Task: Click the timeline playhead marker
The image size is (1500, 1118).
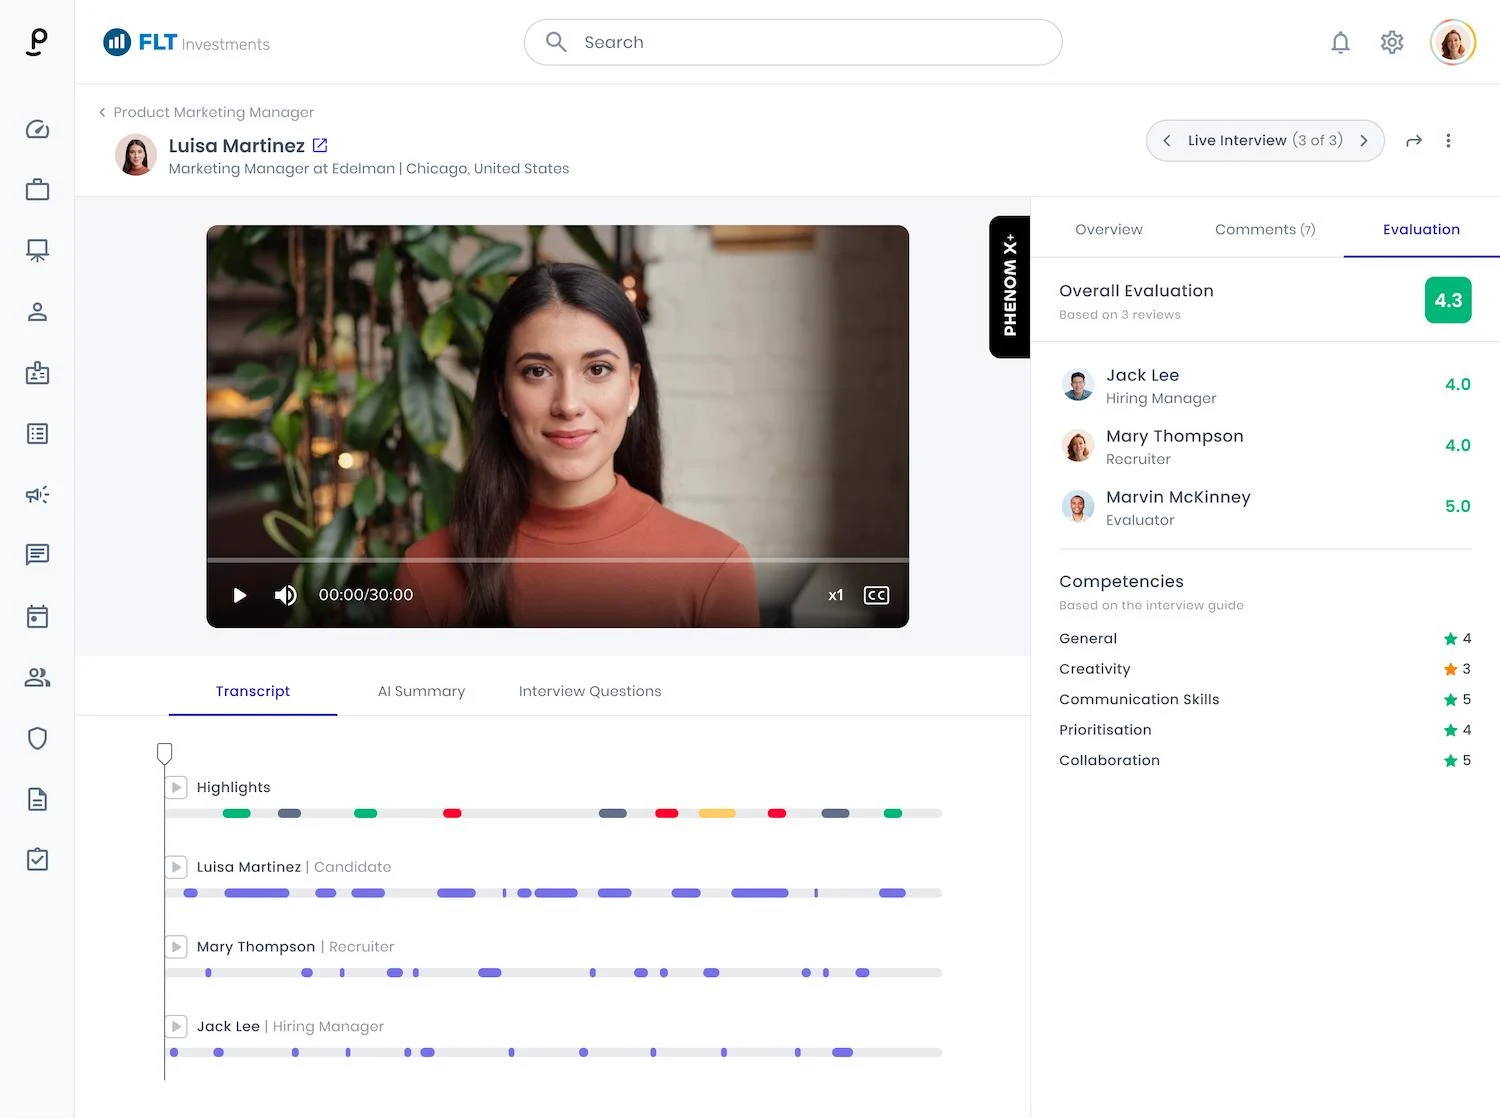Action: 165,753
